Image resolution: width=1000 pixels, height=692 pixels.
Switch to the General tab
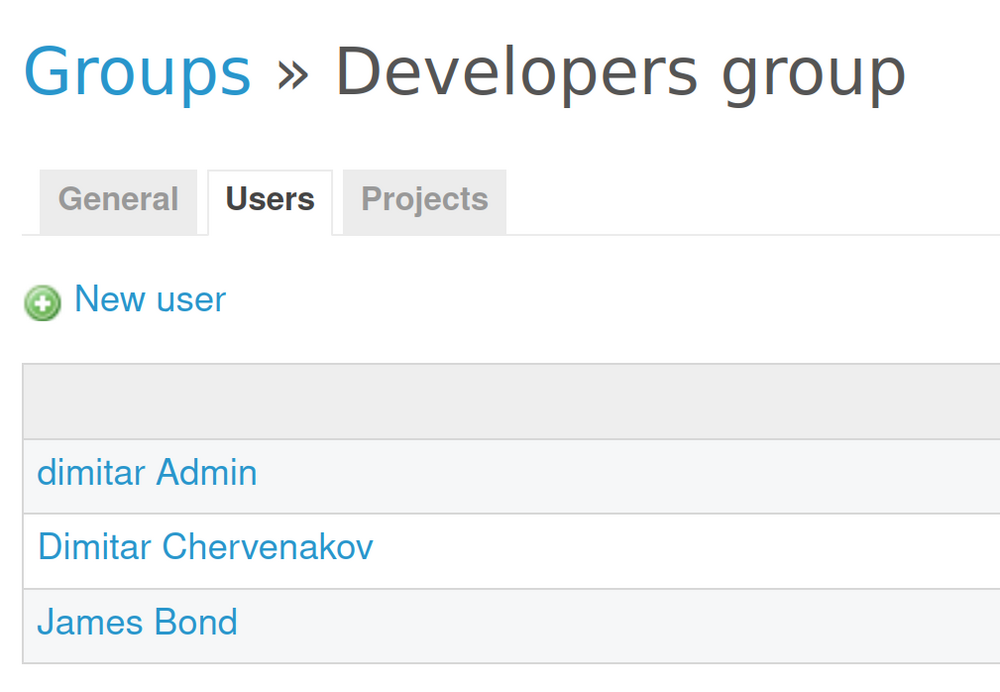click(x=118, y=200)
